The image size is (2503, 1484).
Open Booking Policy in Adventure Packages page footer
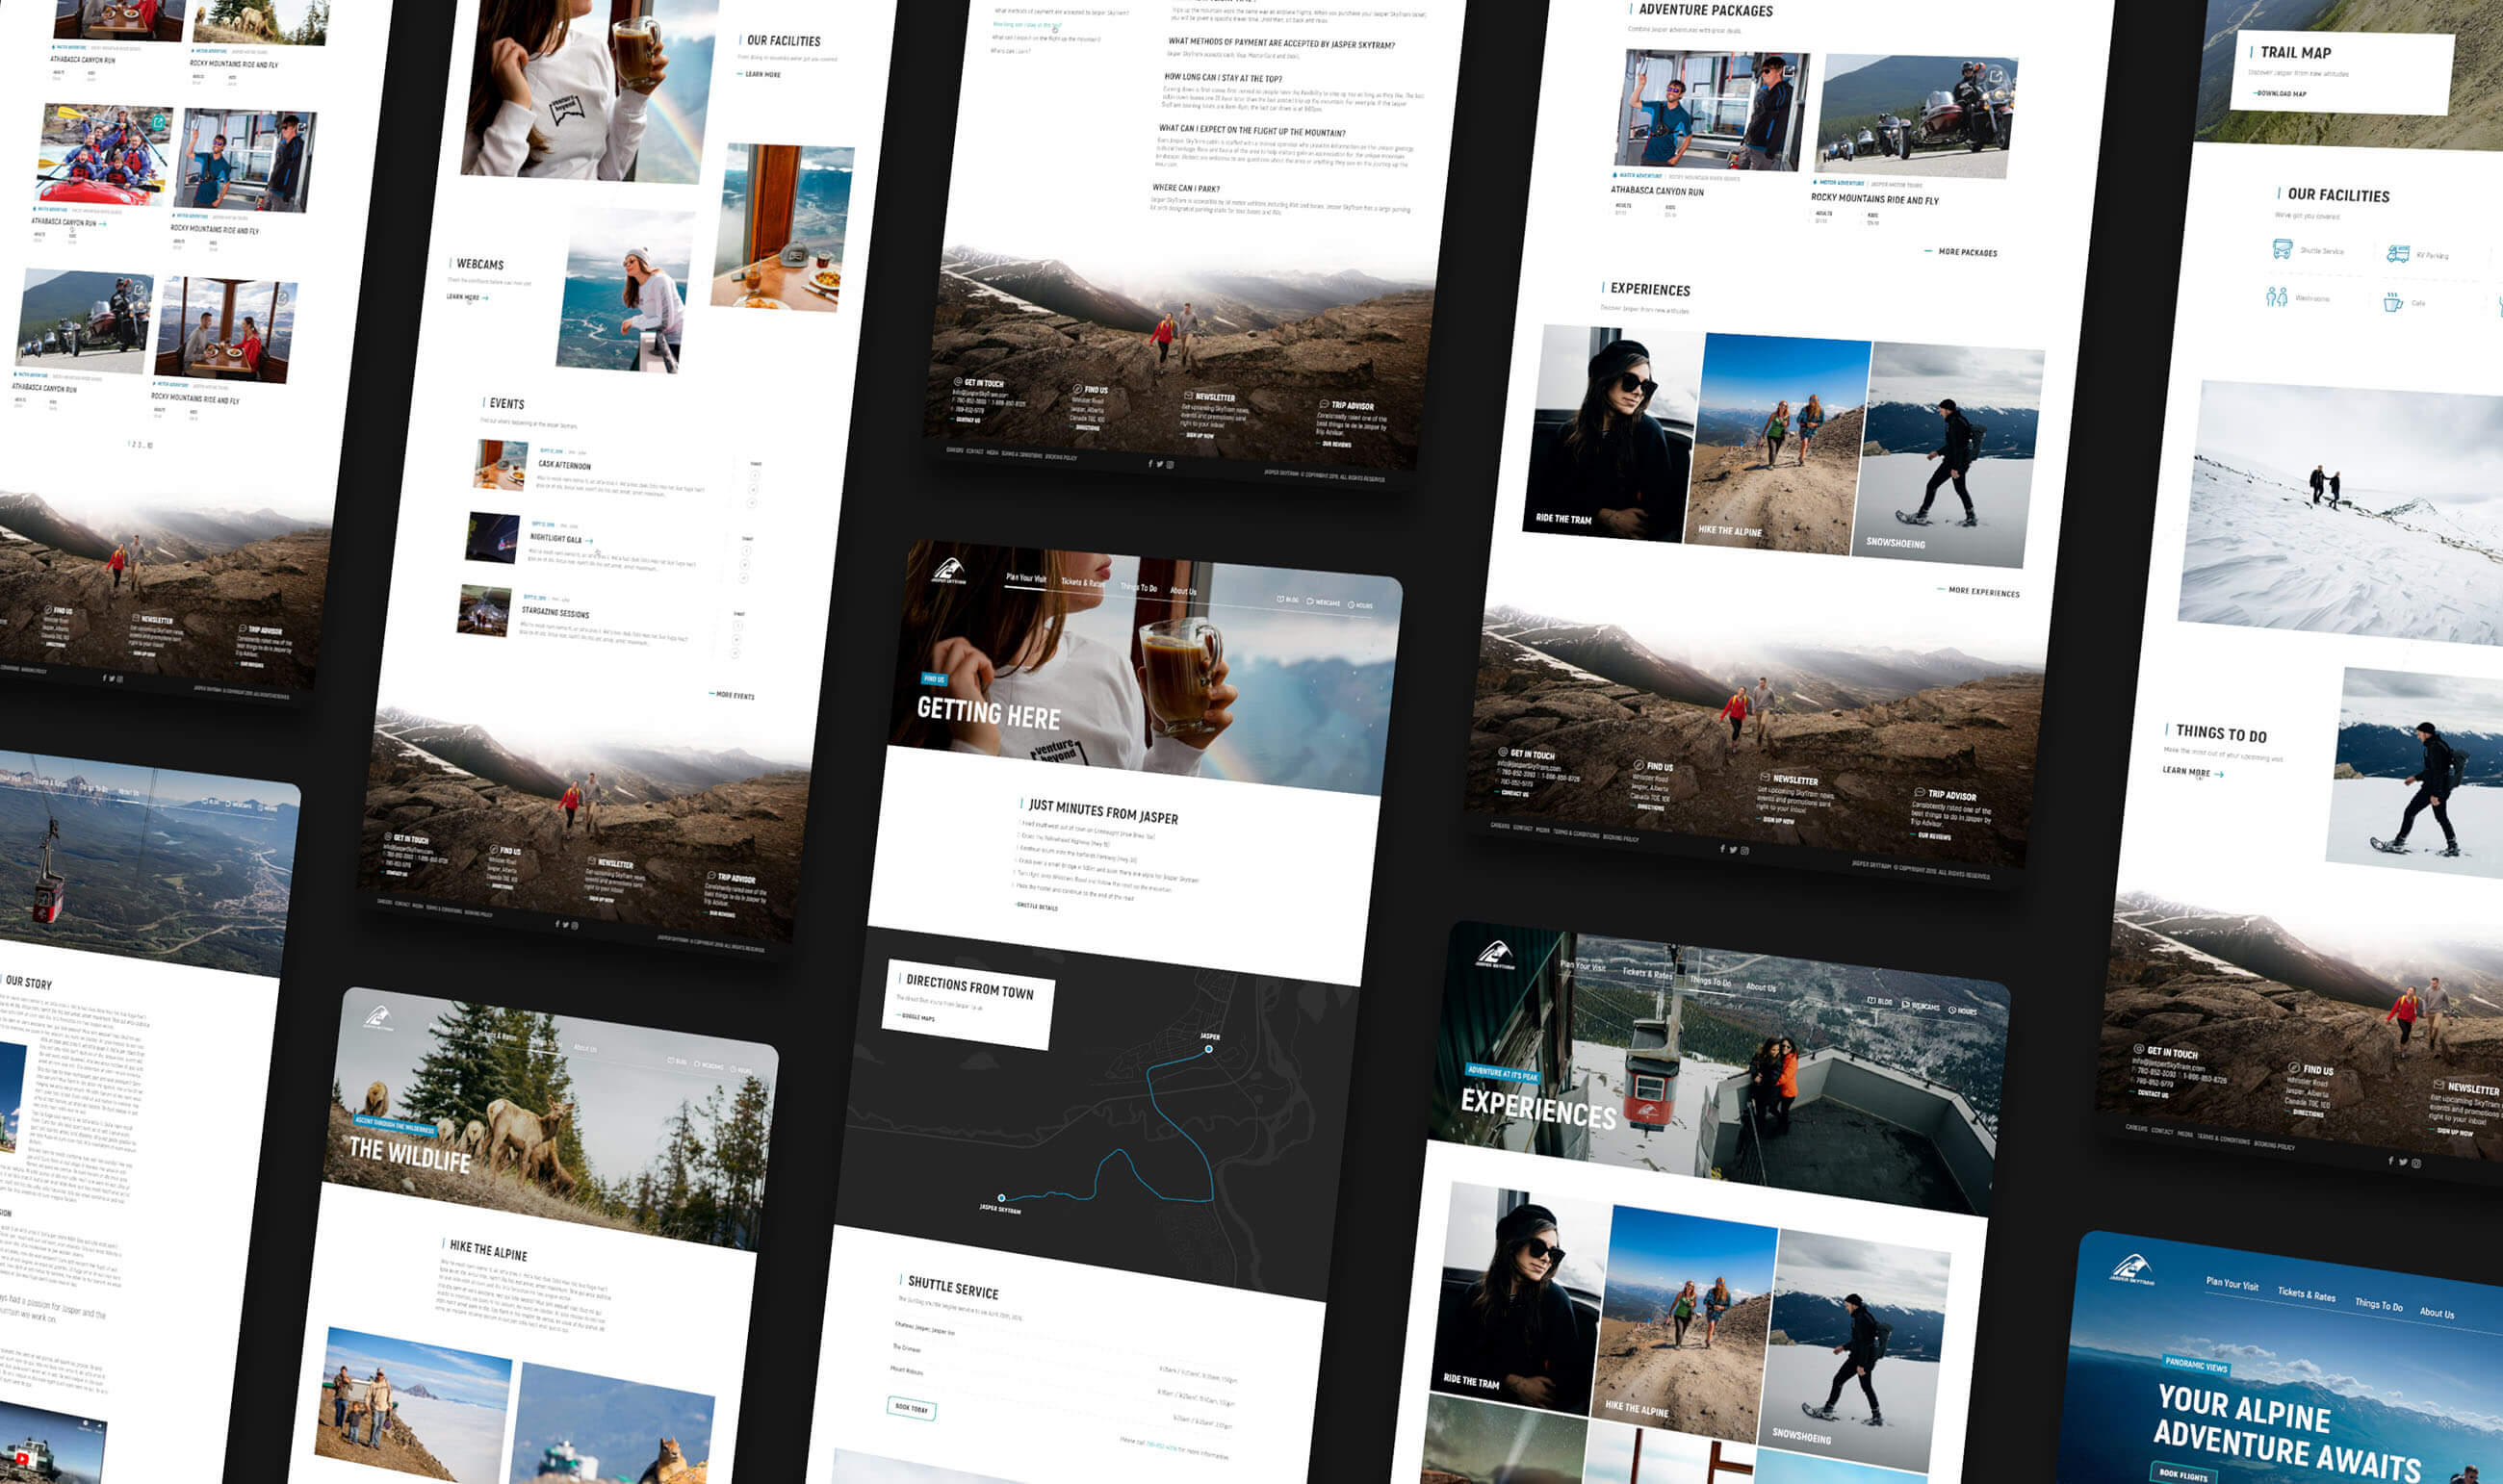tap(1620, 837)
